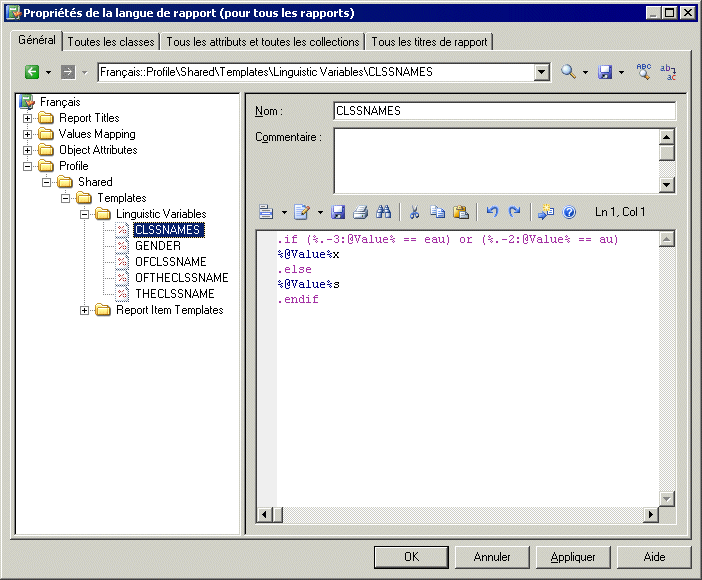
Task: Click the Editor menu icon in editor toolbar
Action: point(266,212)
